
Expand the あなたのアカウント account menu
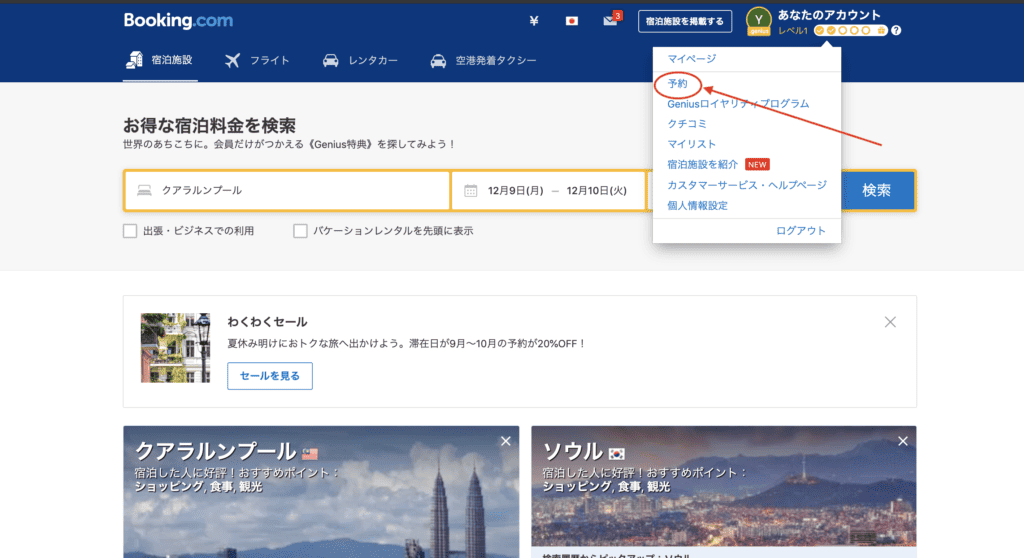tap(829, 15)
